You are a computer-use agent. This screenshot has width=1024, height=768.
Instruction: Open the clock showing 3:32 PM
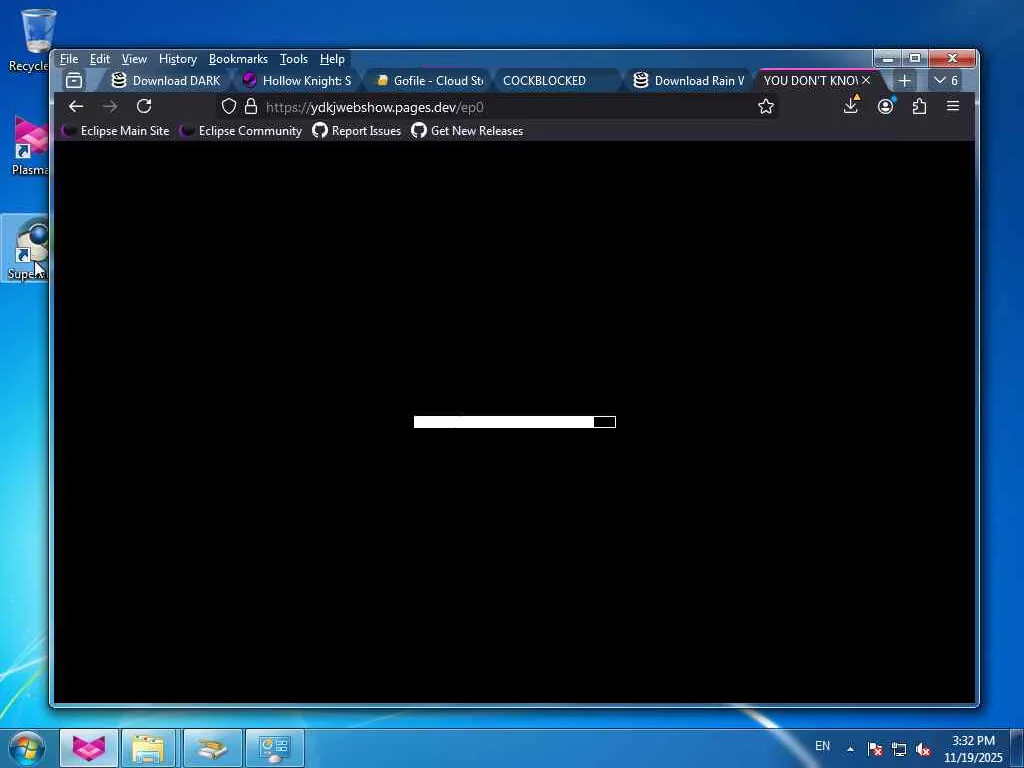(973, 749)
